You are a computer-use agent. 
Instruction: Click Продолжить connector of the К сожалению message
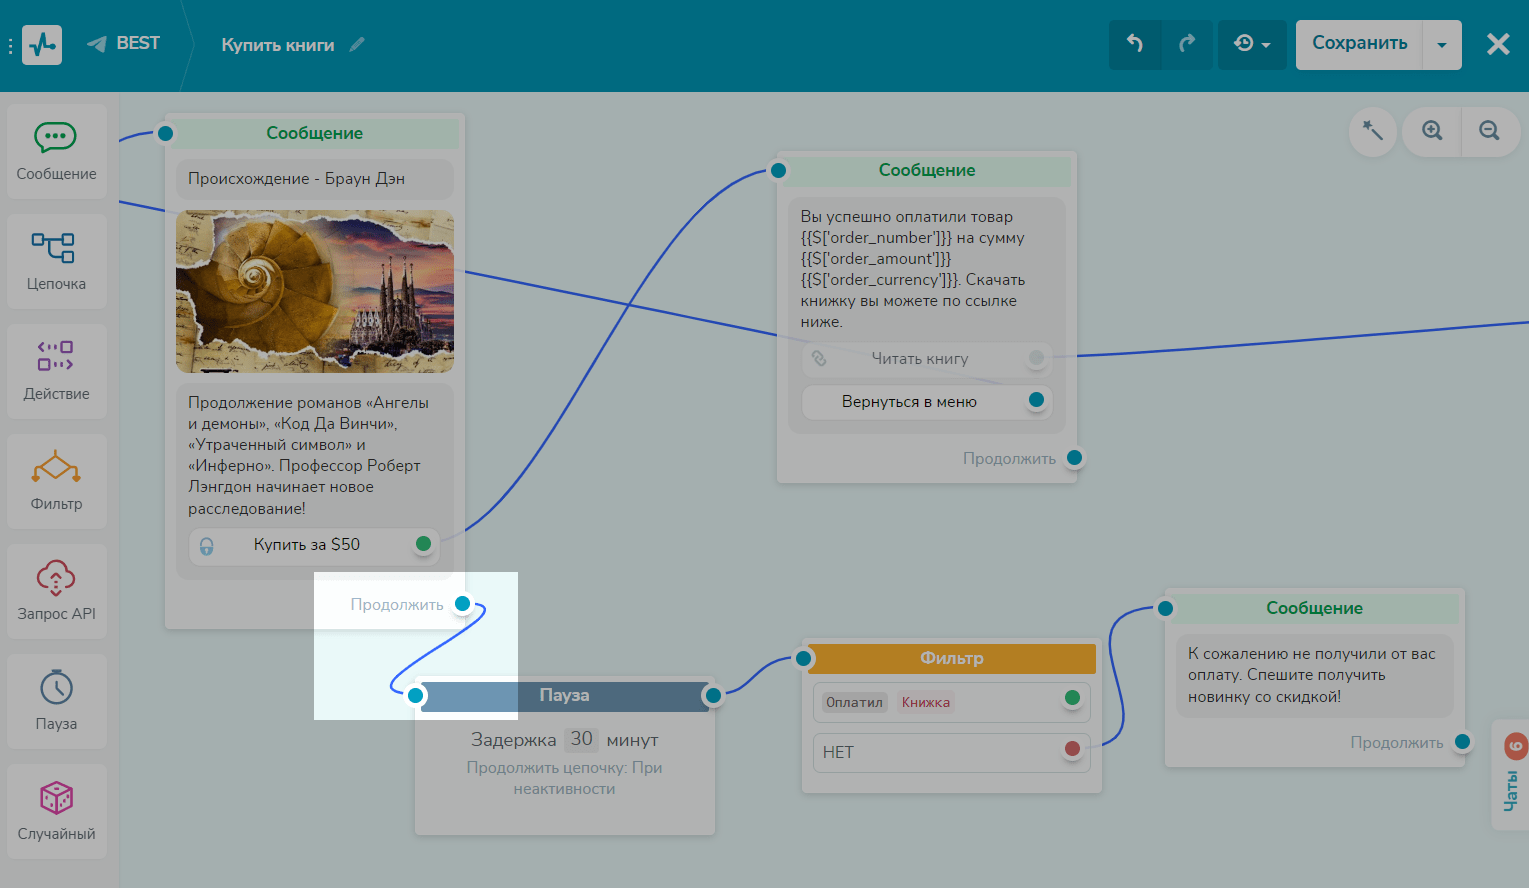1462,742
